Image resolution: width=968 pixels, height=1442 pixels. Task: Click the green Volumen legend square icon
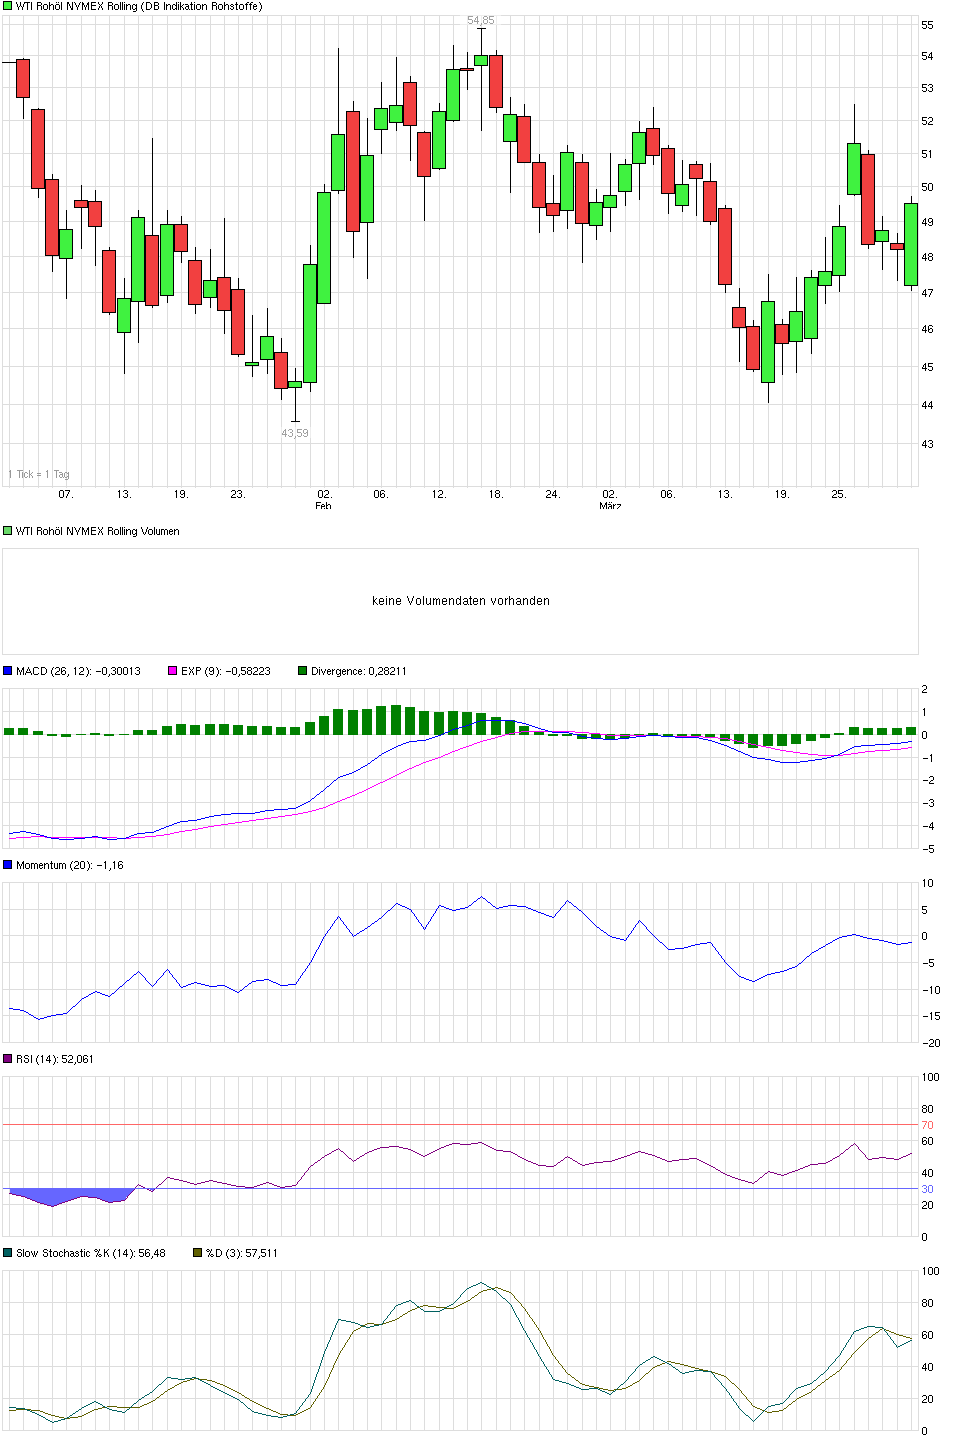pyautogui.click(x=7, y=531)
